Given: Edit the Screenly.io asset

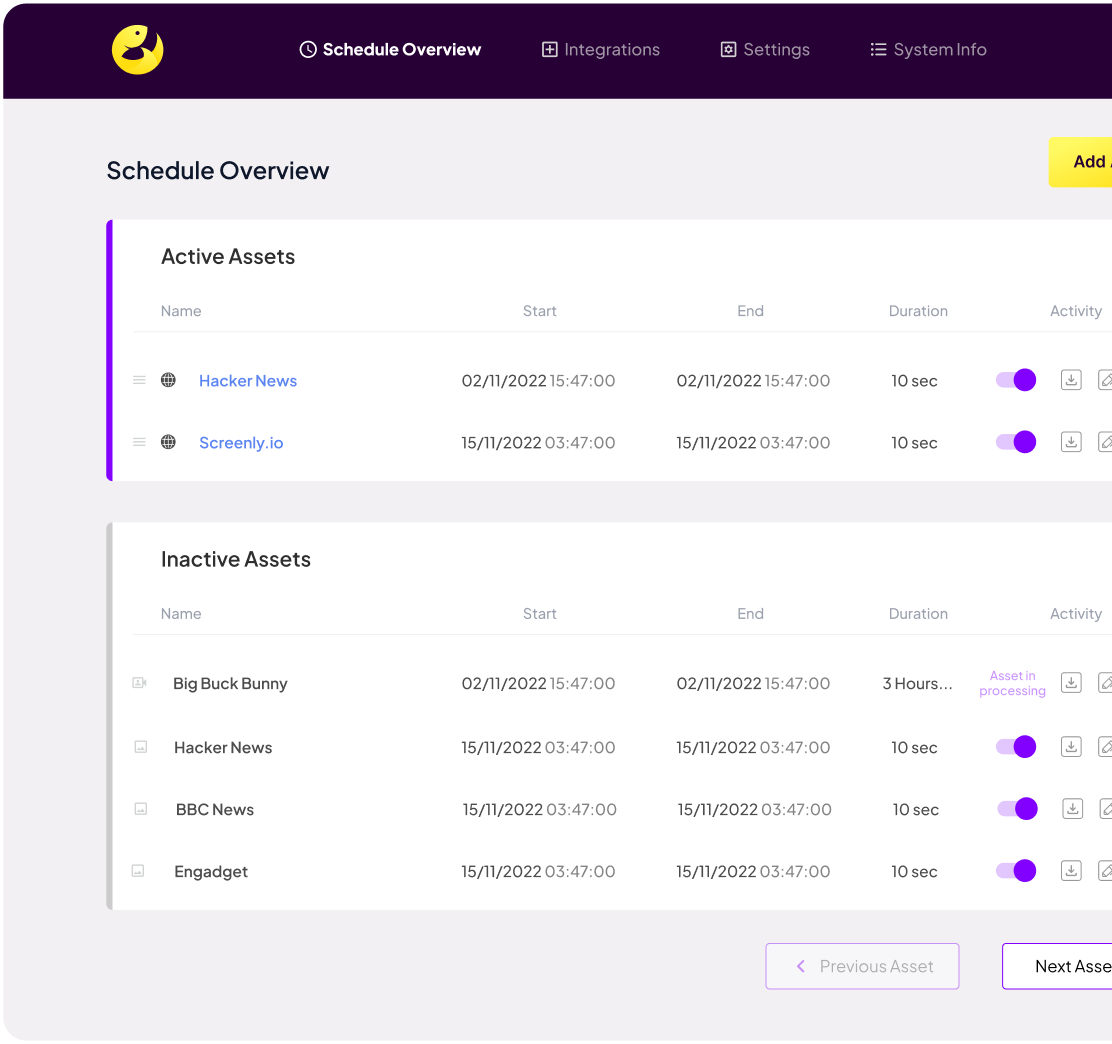Looking at the screenshot, I should tap(1105, 442).
